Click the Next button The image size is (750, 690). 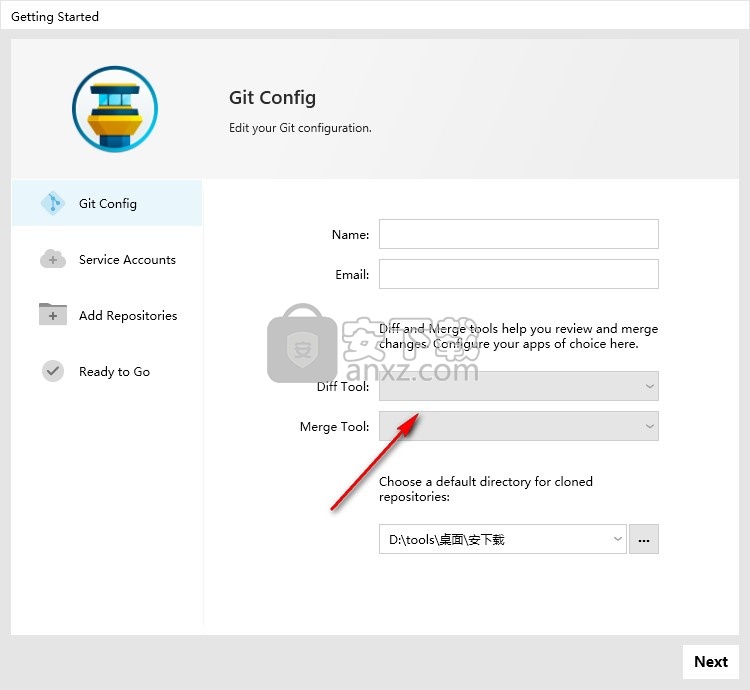[711, 662]
